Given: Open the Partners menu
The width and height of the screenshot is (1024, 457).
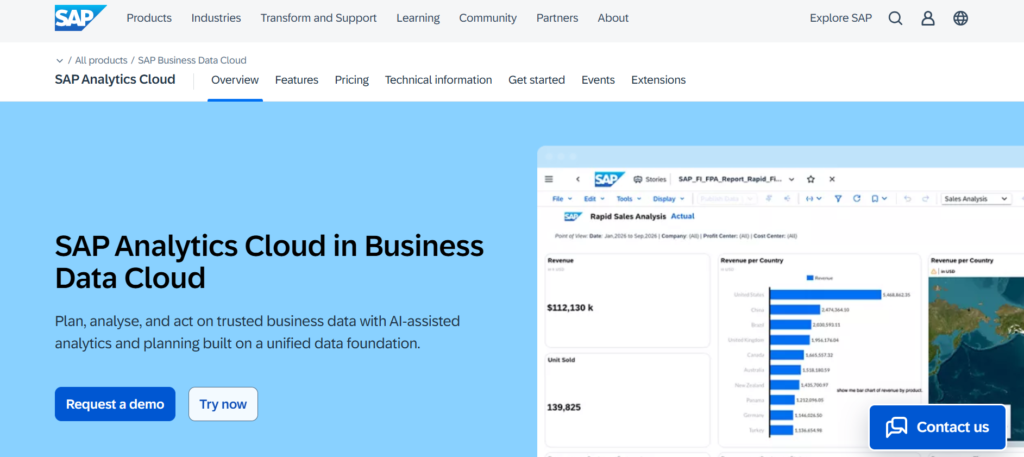Looking at the screenshot, I should pos(557,18).
